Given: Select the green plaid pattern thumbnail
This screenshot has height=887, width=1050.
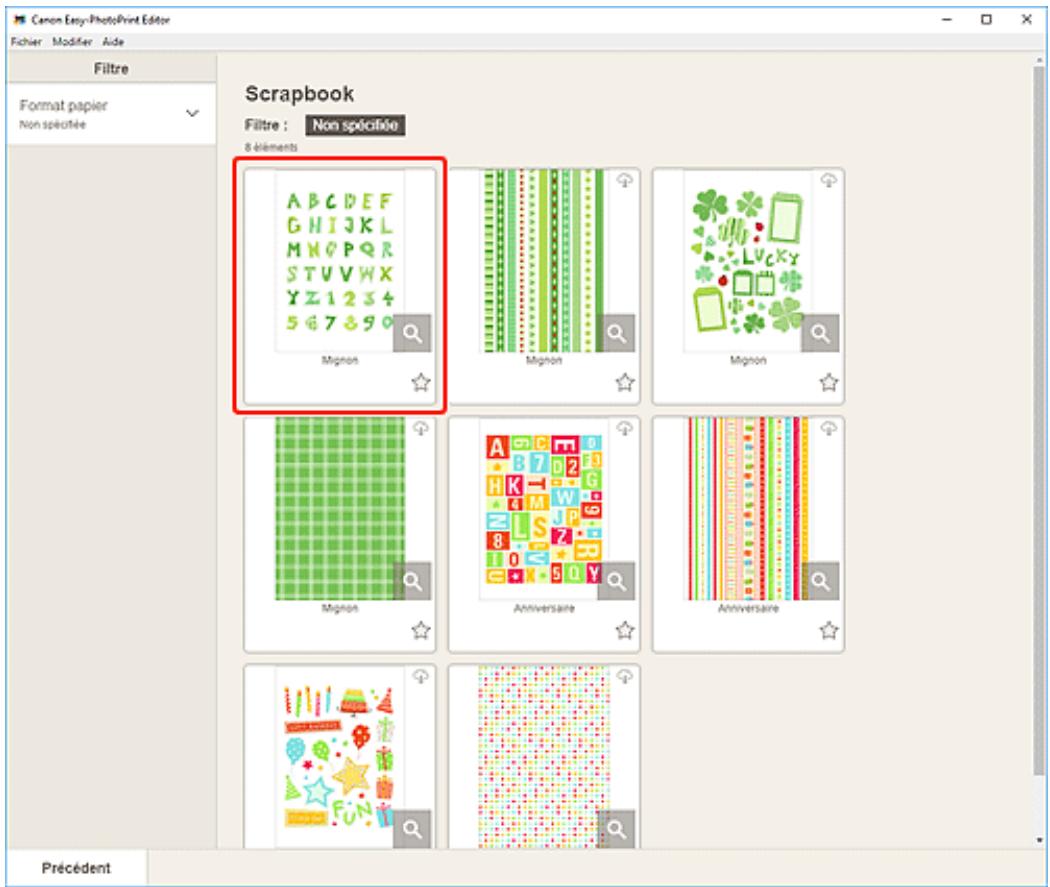Looking at the screenshot, I should tap(340, 509).
